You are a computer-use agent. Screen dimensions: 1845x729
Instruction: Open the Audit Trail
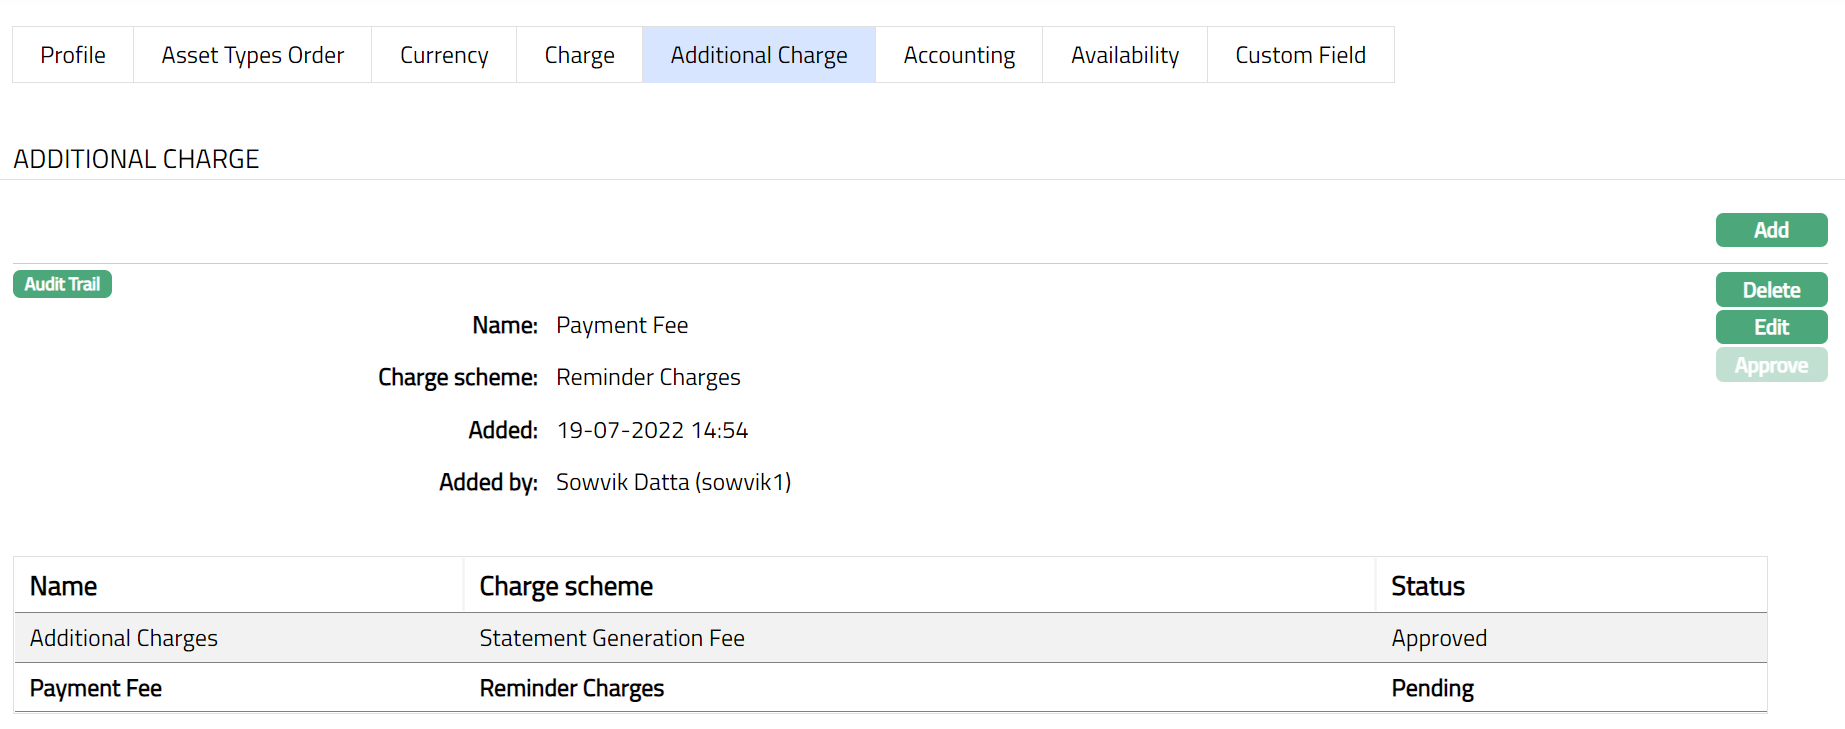[62, 284]
